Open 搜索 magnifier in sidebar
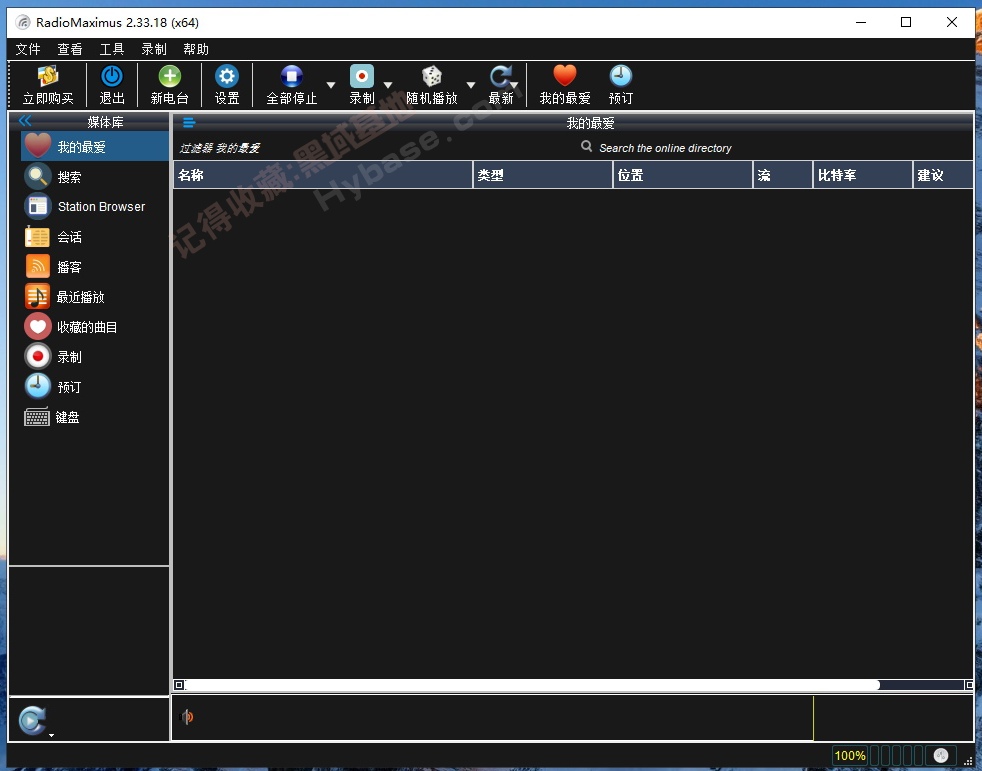982x771 pixels. (95, 177)
